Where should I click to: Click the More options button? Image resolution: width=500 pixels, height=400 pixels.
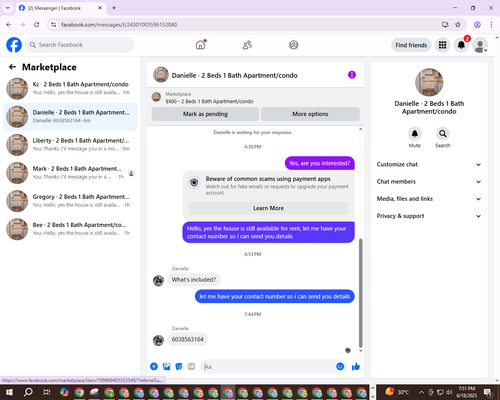[x=310, y=114]
